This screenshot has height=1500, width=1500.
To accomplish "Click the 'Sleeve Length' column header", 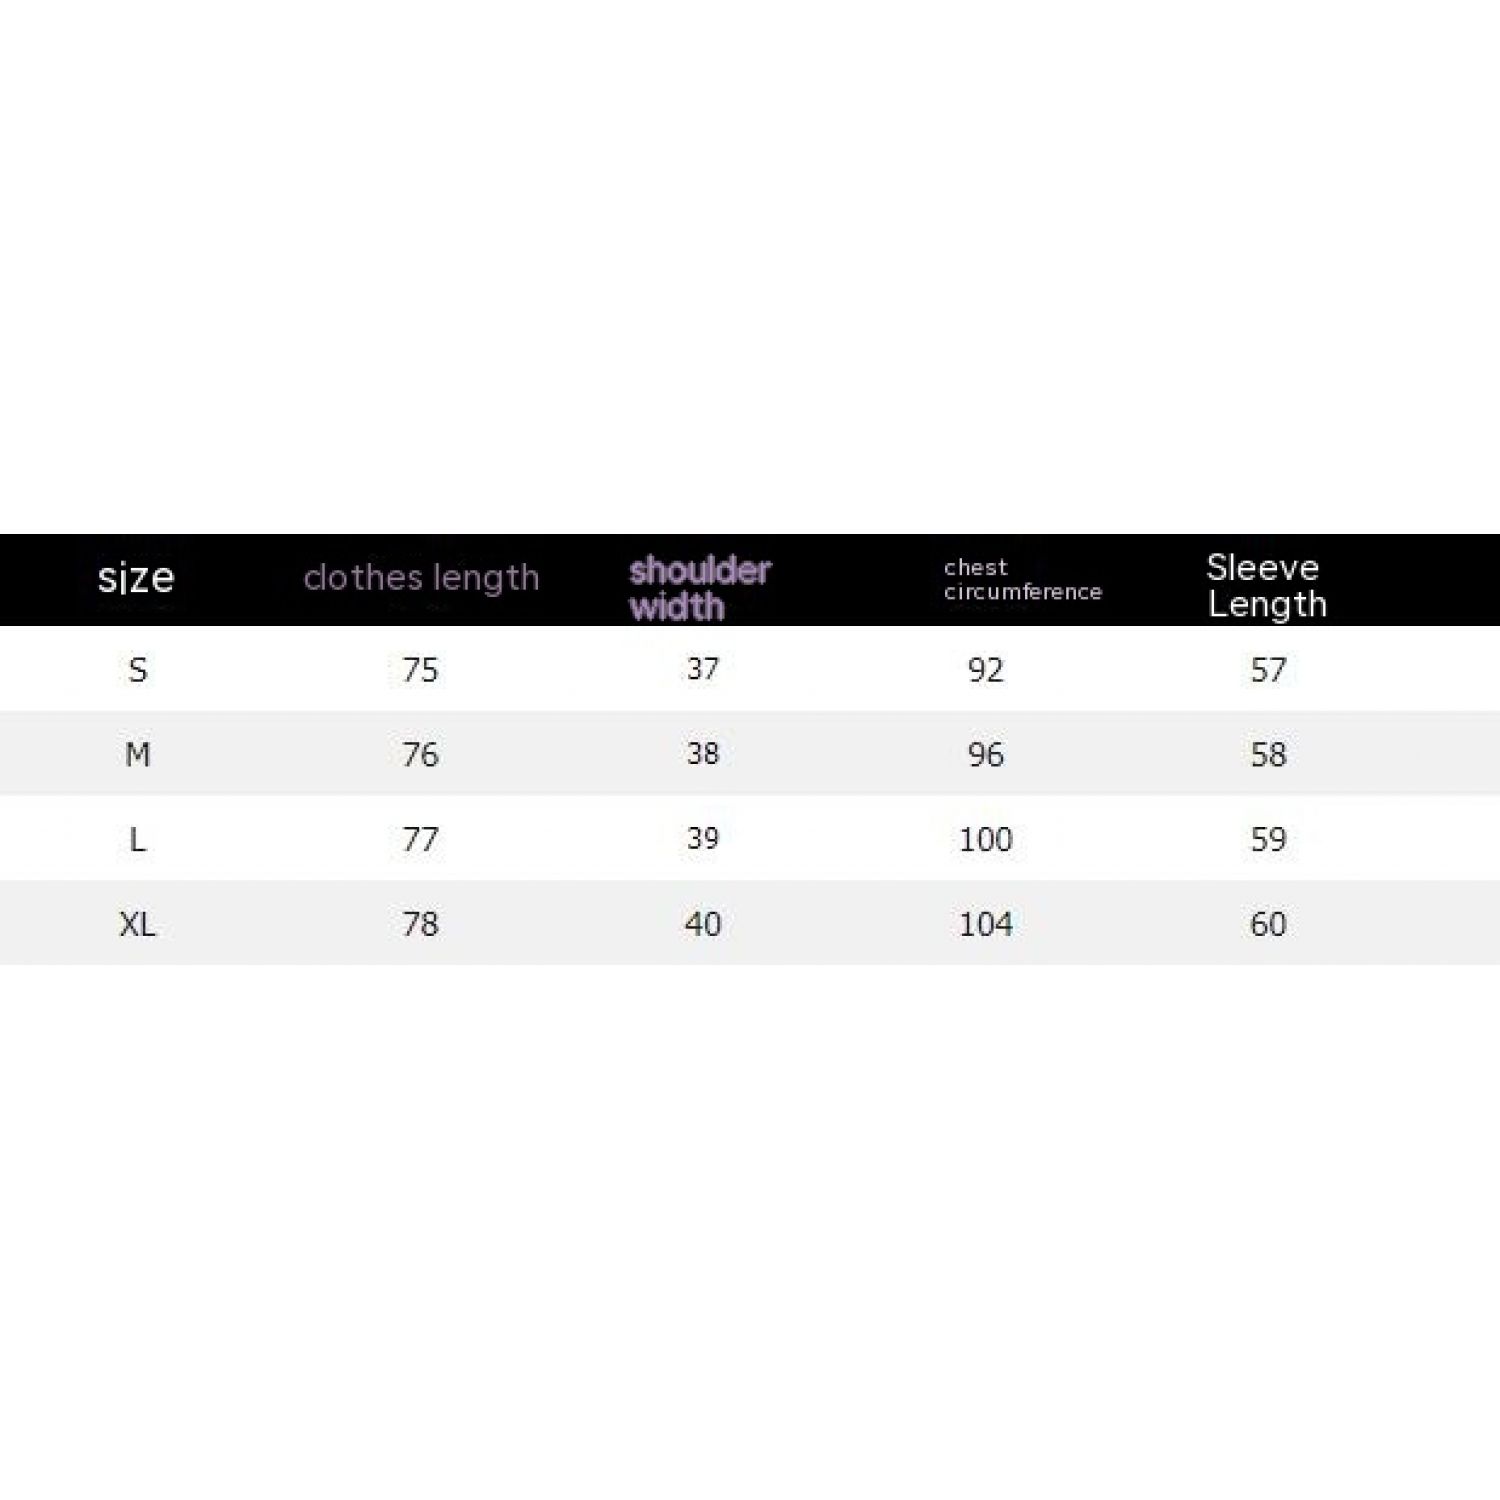I will pos(1266,586).
